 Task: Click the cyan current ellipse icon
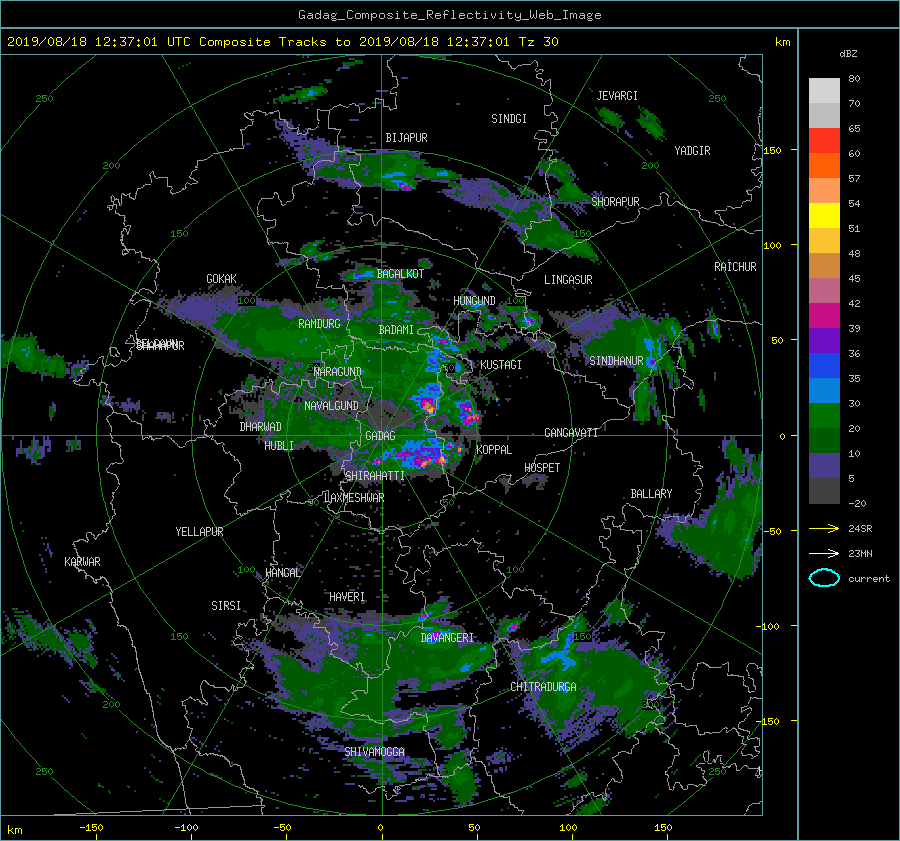(824, 578)
